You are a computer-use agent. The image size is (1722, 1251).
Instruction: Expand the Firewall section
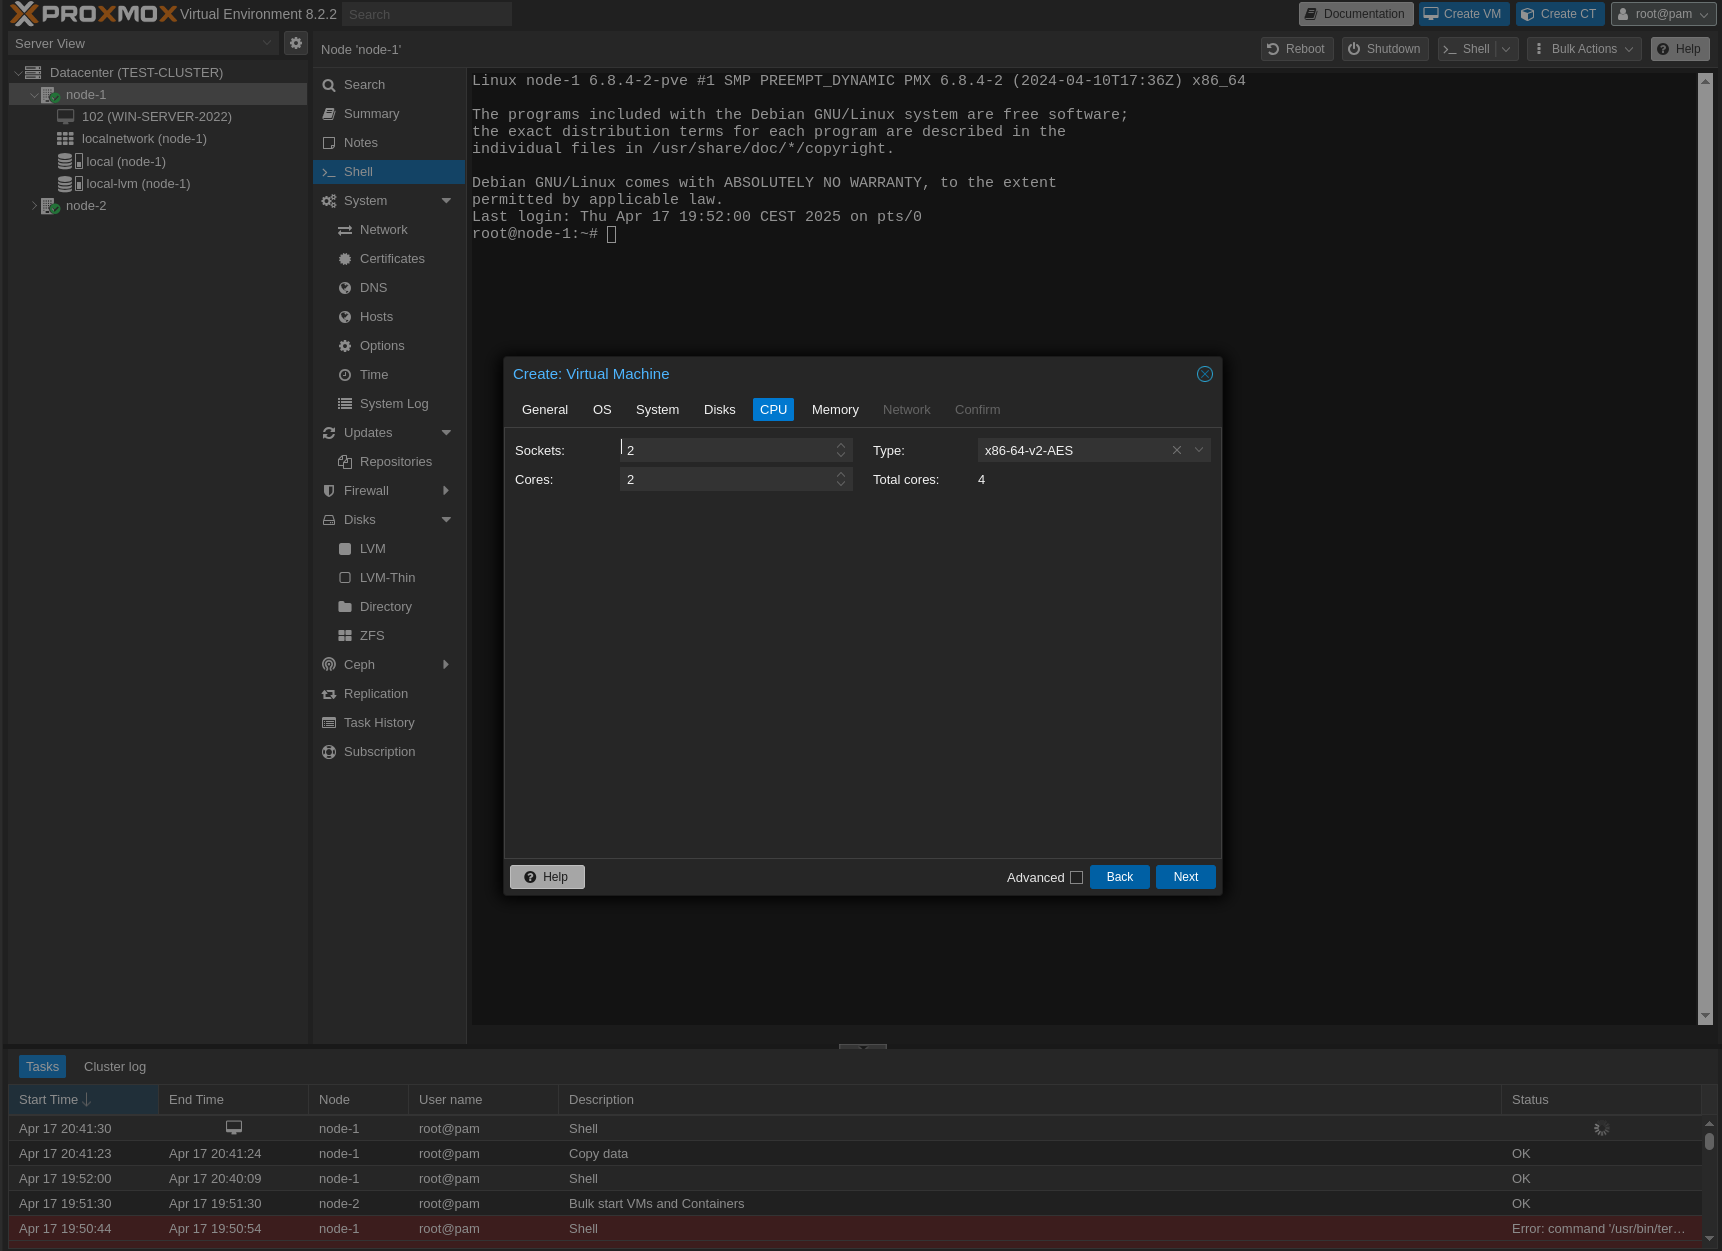pos(445,490)
